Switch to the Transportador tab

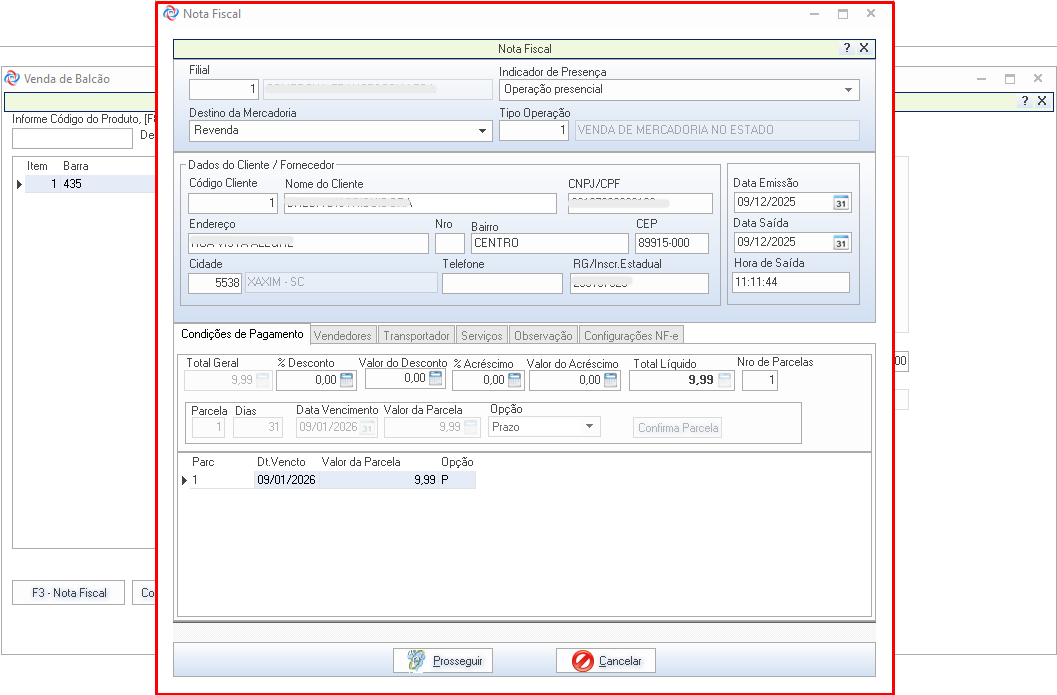click(417, 336)
